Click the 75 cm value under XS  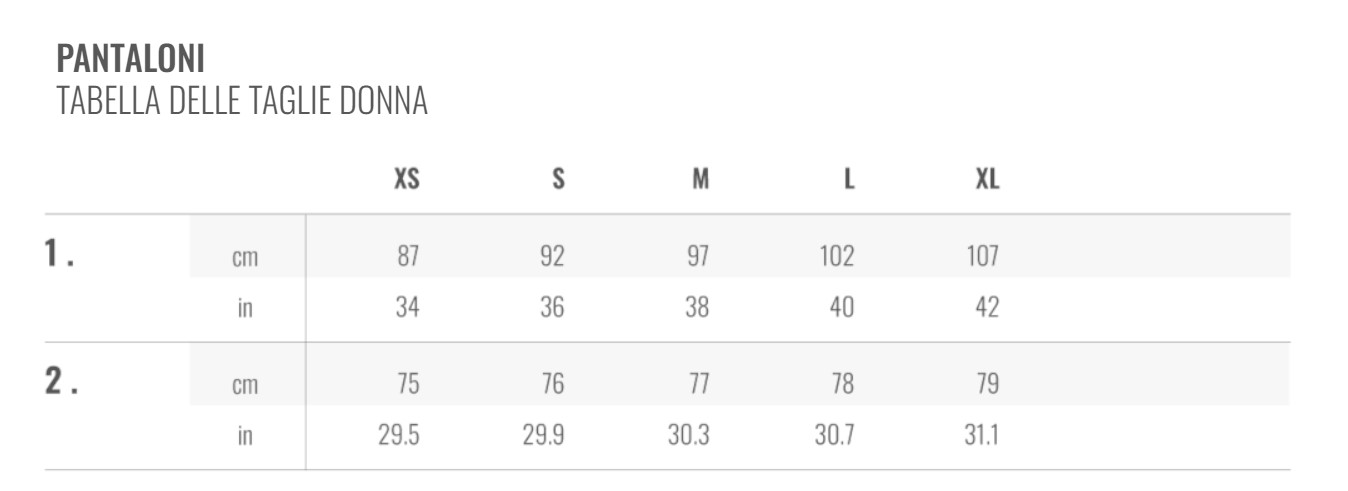[407, 384]
